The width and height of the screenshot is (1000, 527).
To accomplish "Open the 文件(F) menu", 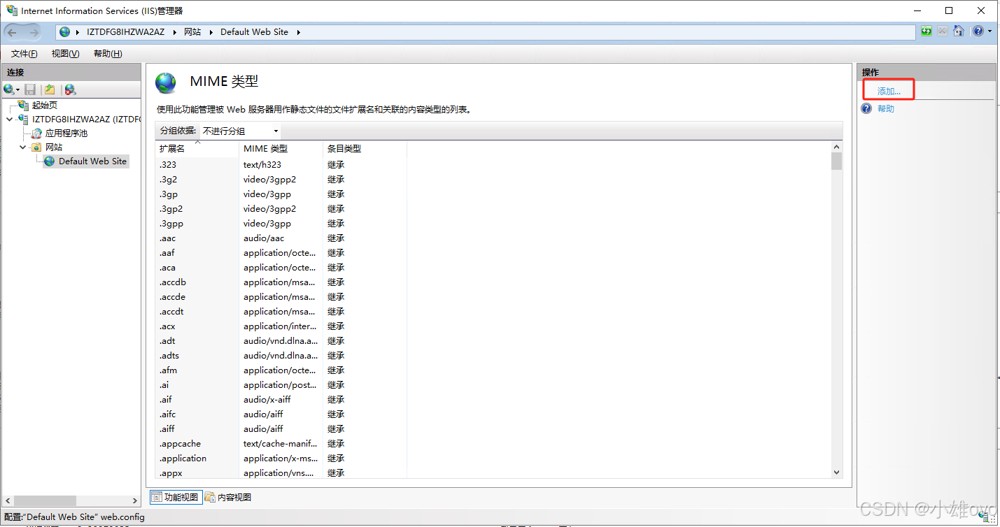I will [x=24, y=54].
